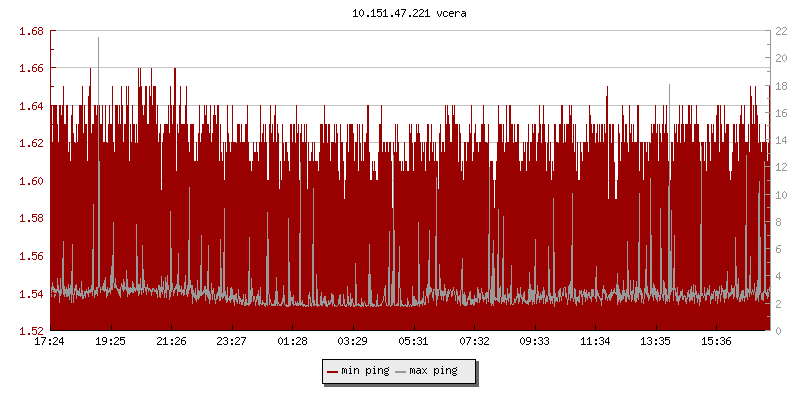Click the min ping red legend swatch
The width and height of the screenshot is (800, 400).
pyautogui.click(x=333, y=371)
